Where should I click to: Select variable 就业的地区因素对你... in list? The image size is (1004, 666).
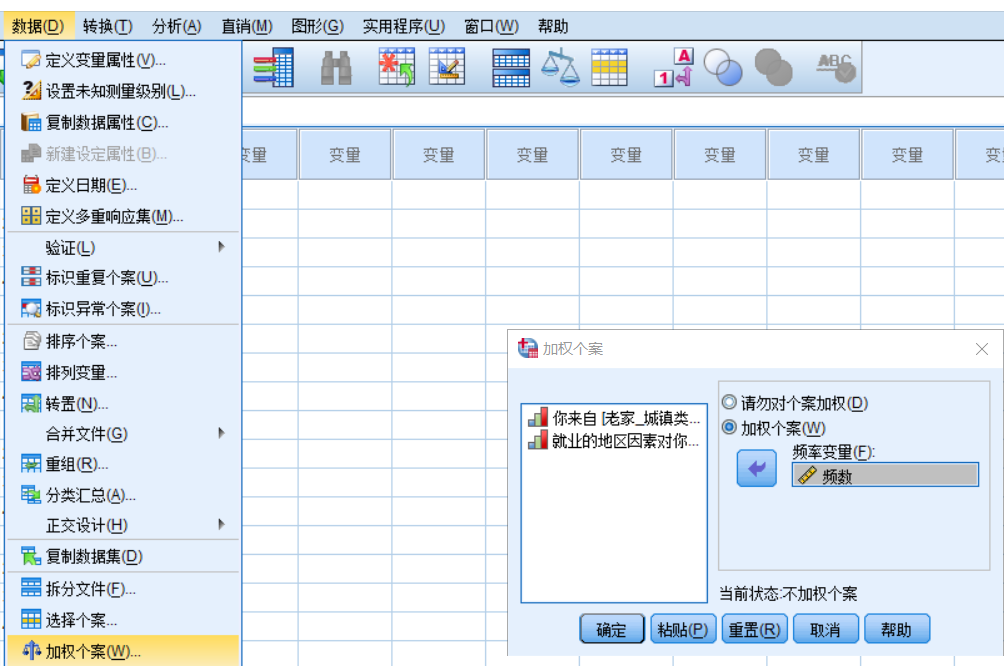tap(614, 441)
